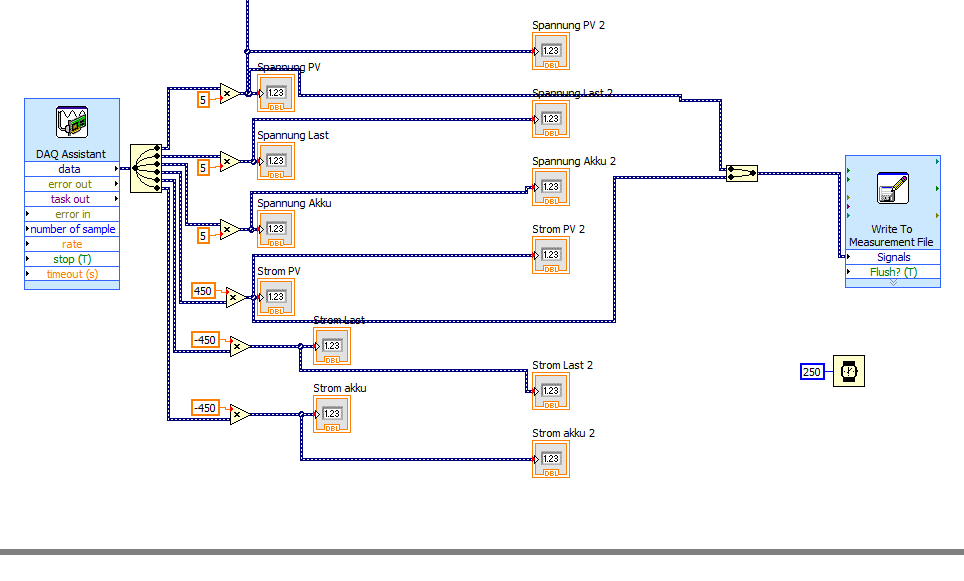This screenshot has width=964, height=581.
Task: Click the Strom PV 2 indicator terminal
Action: pyautogui.click(x=551, y=255)
